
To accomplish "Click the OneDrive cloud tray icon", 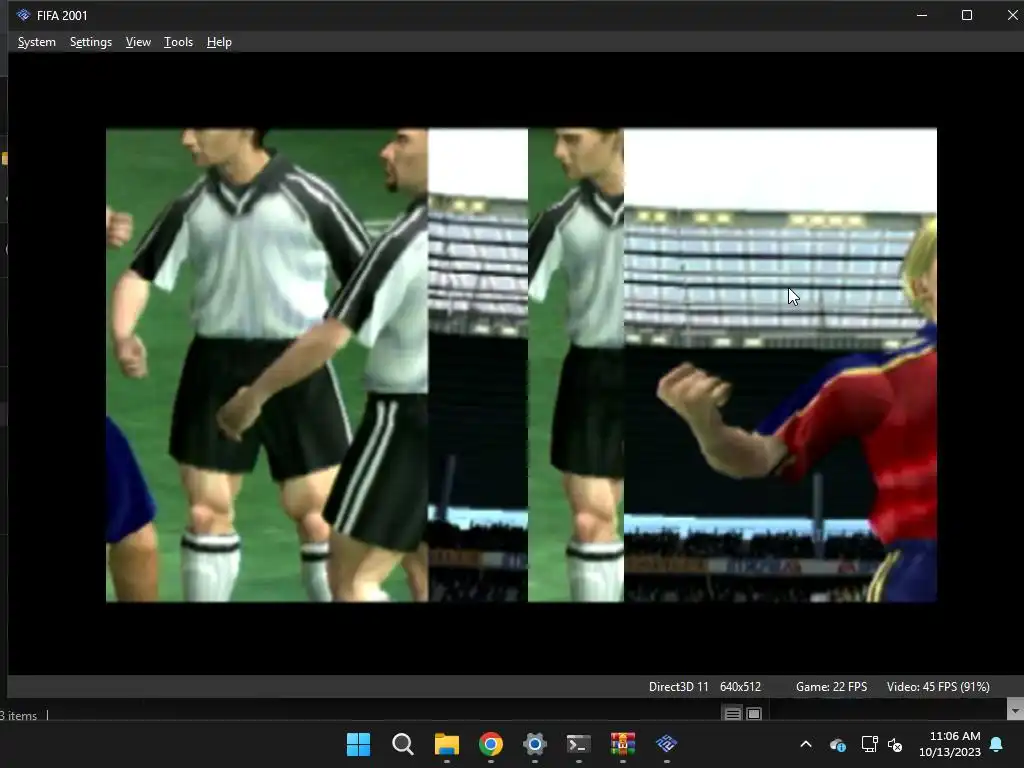I will [837, 744].
